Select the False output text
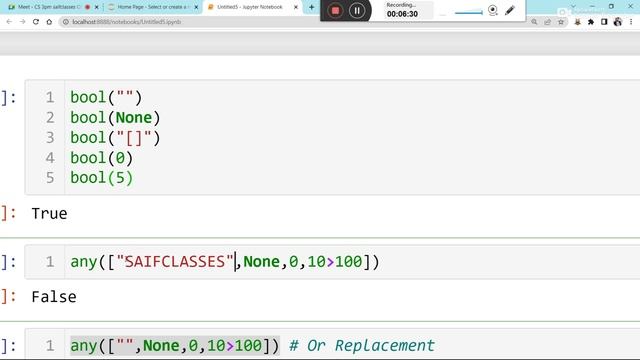640x360 pixels. coord(54,297)
